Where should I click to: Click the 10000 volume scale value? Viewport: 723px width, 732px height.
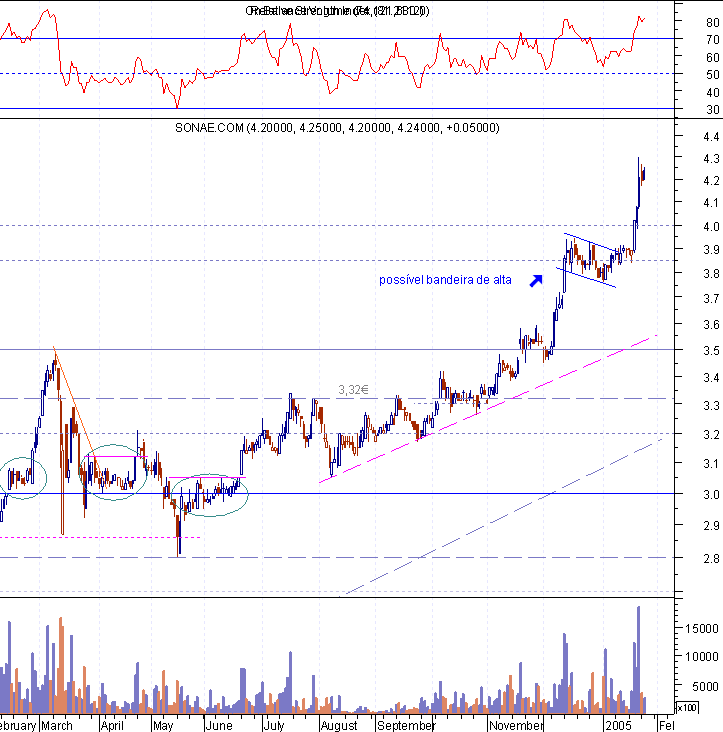coord(702,656)
